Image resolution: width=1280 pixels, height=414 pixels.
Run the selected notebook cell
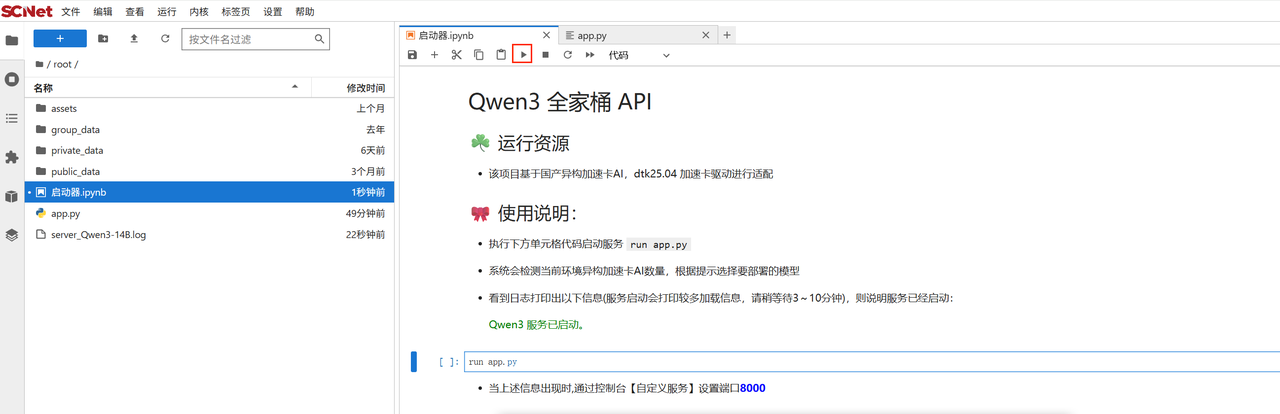pos(522,55)
